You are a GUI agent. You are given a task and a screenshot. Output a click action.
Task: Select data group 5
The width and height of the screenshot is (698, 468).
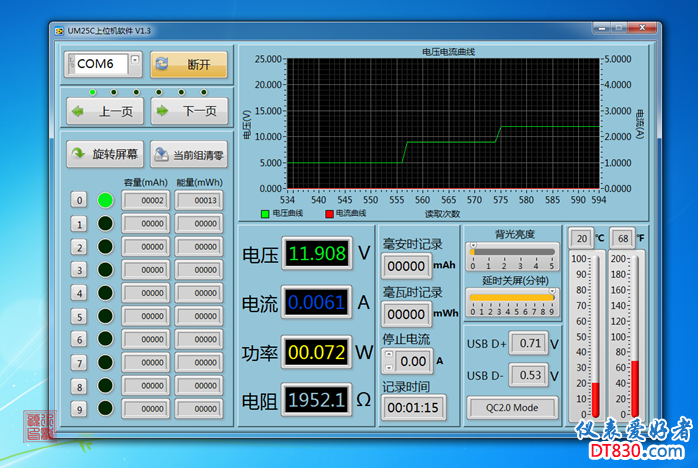[79, 316]
